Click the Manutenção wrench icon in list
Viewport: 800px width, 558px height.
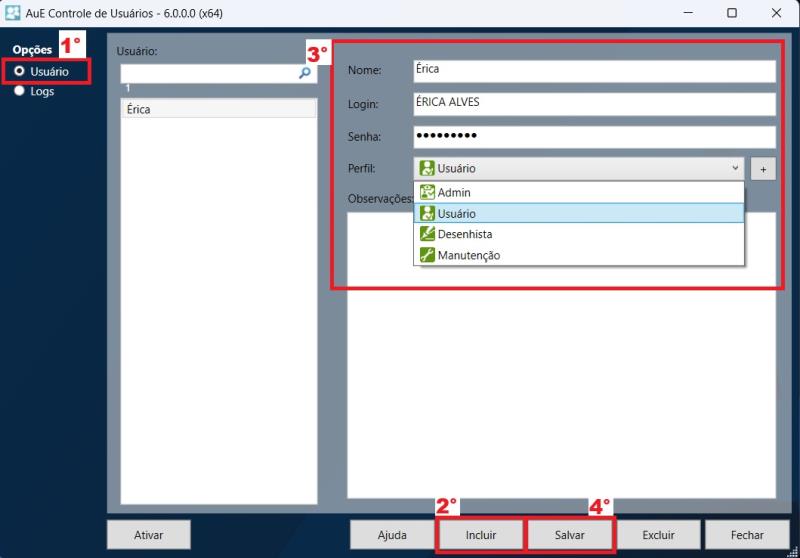427,255
